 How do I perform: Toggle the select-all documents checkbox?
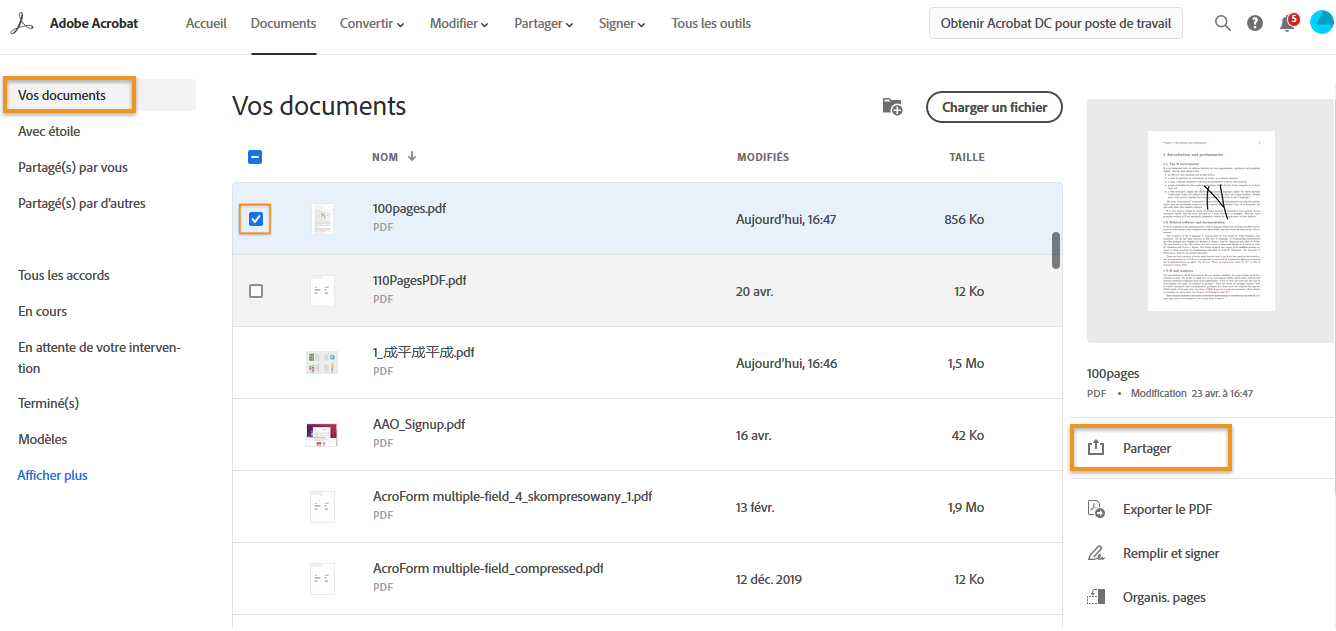point(255,157)
